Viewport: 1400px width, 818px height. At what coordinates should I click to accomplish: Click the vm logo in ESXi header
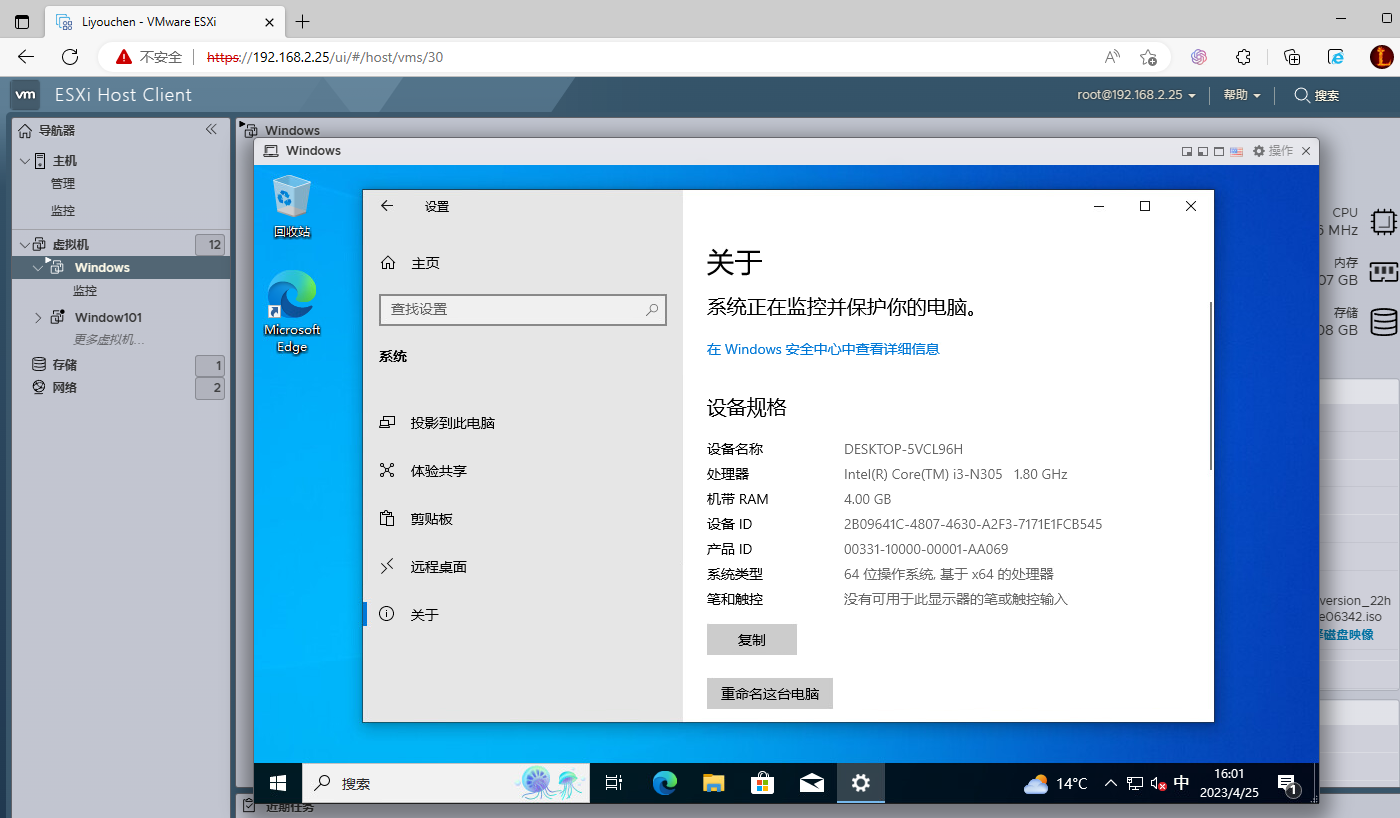[x=25, y=95]
